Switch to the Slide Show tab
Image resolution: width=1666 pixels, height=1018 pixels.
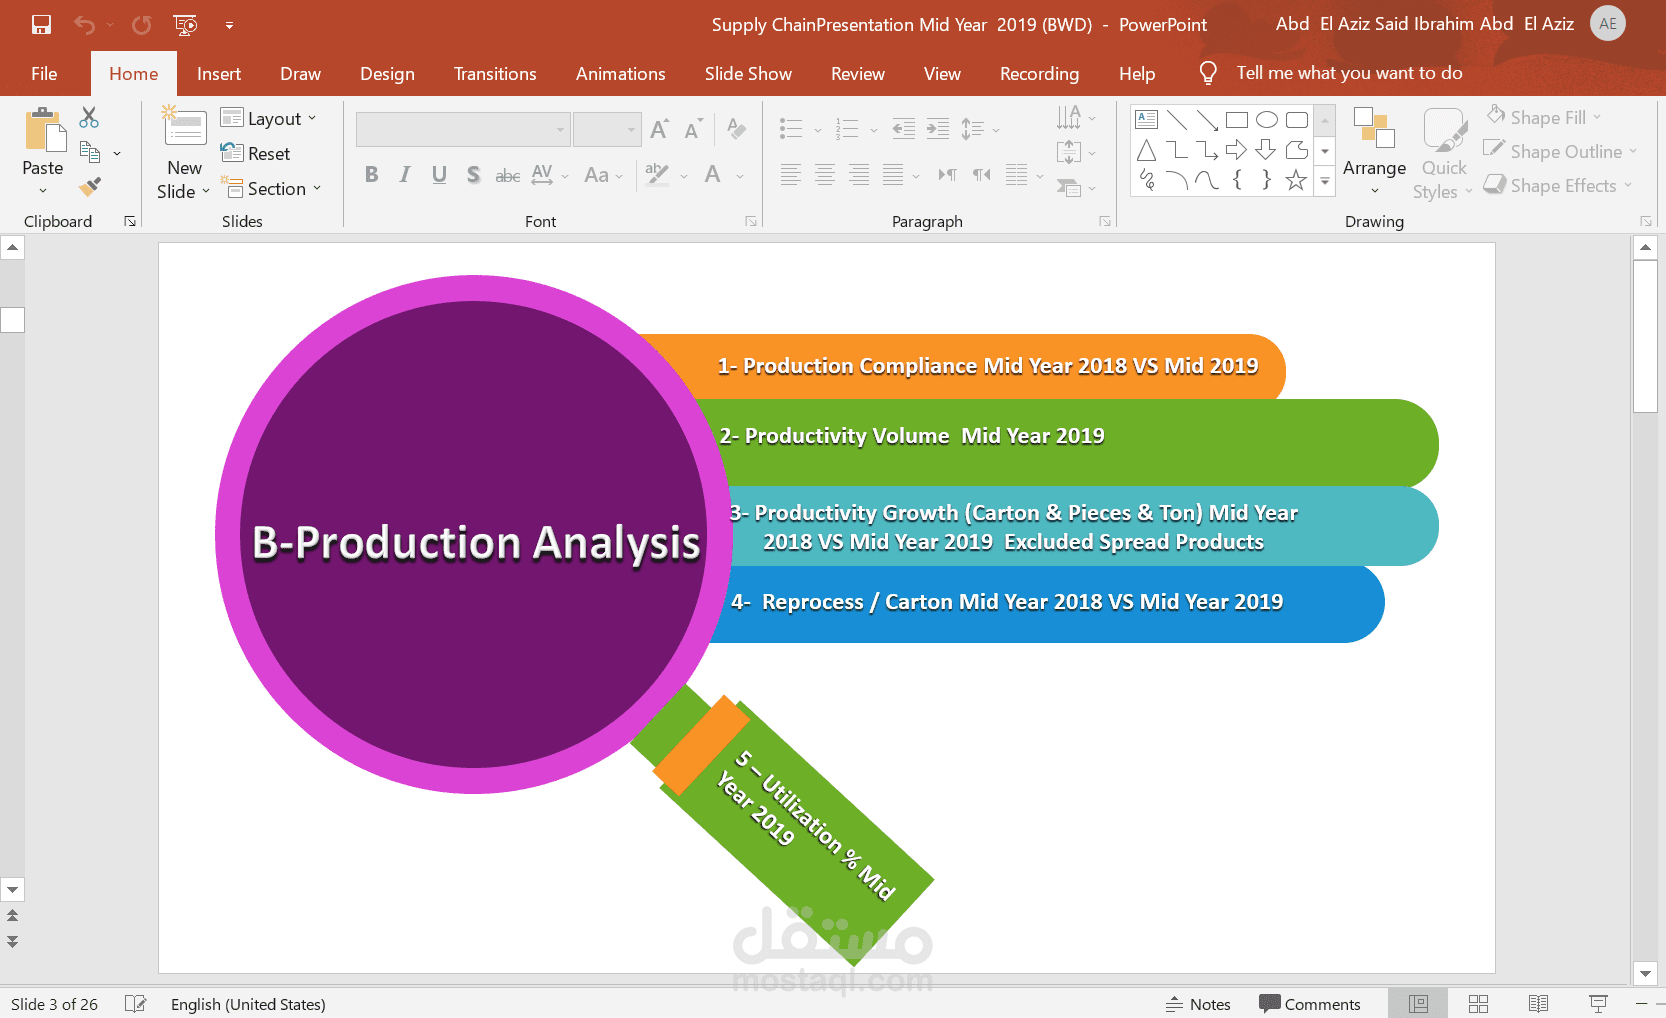tap(748, 74)
